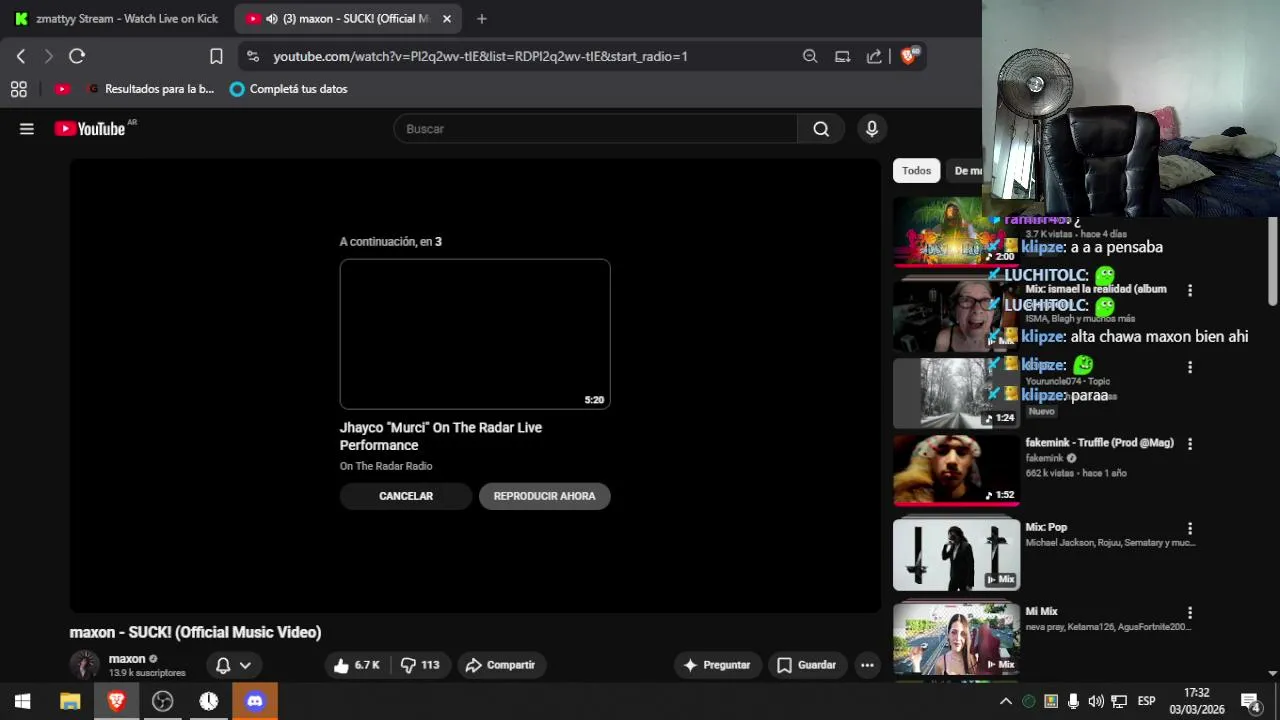Click the Compartir share button

point(500,665)
